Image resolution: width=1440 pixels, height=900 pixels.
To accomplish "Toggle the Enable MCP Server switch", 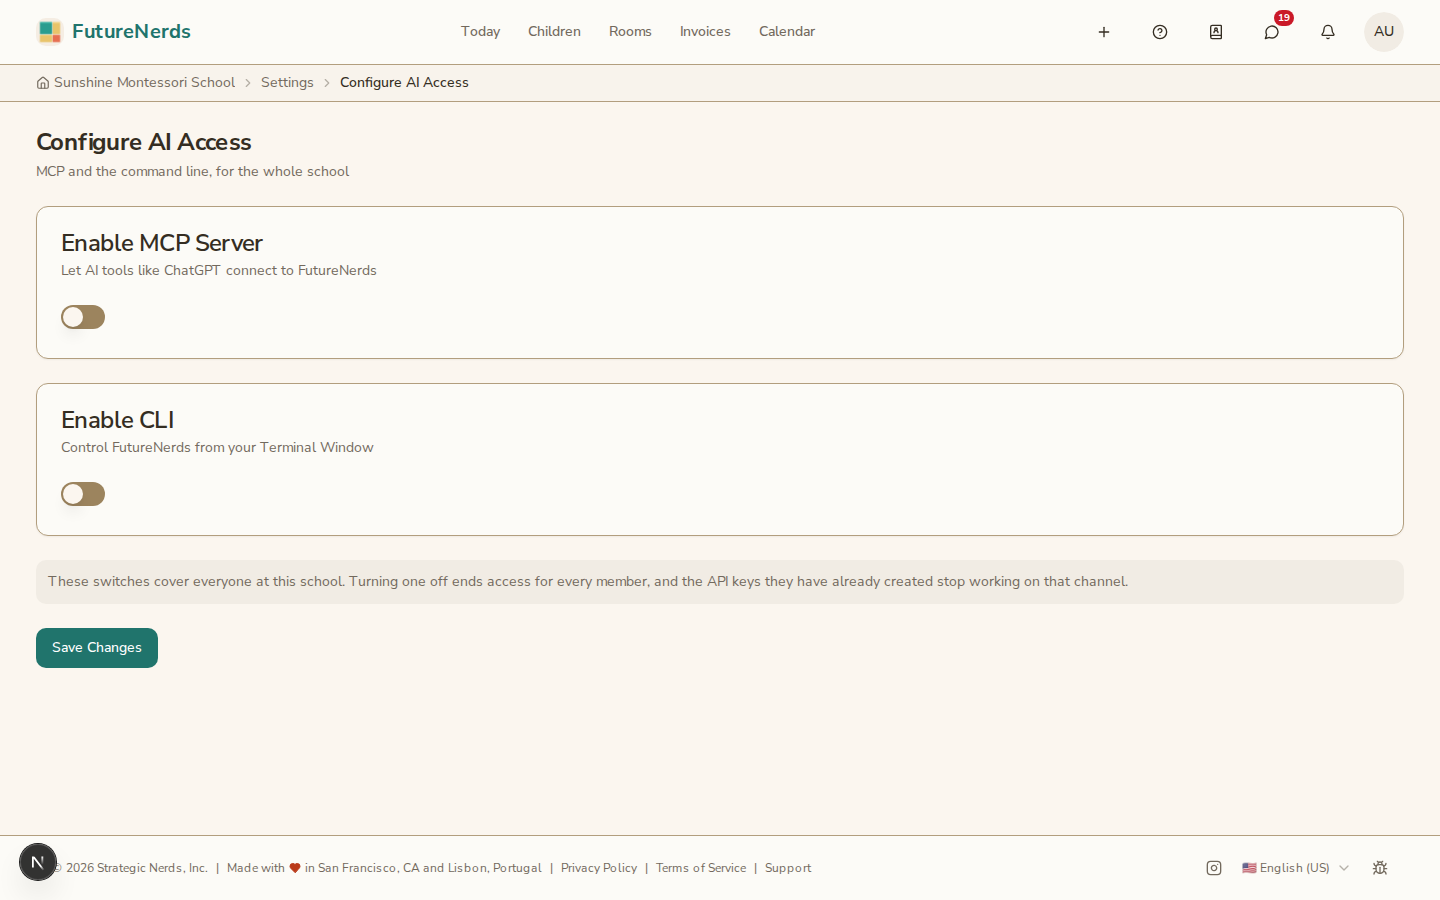I will point(83,317).
